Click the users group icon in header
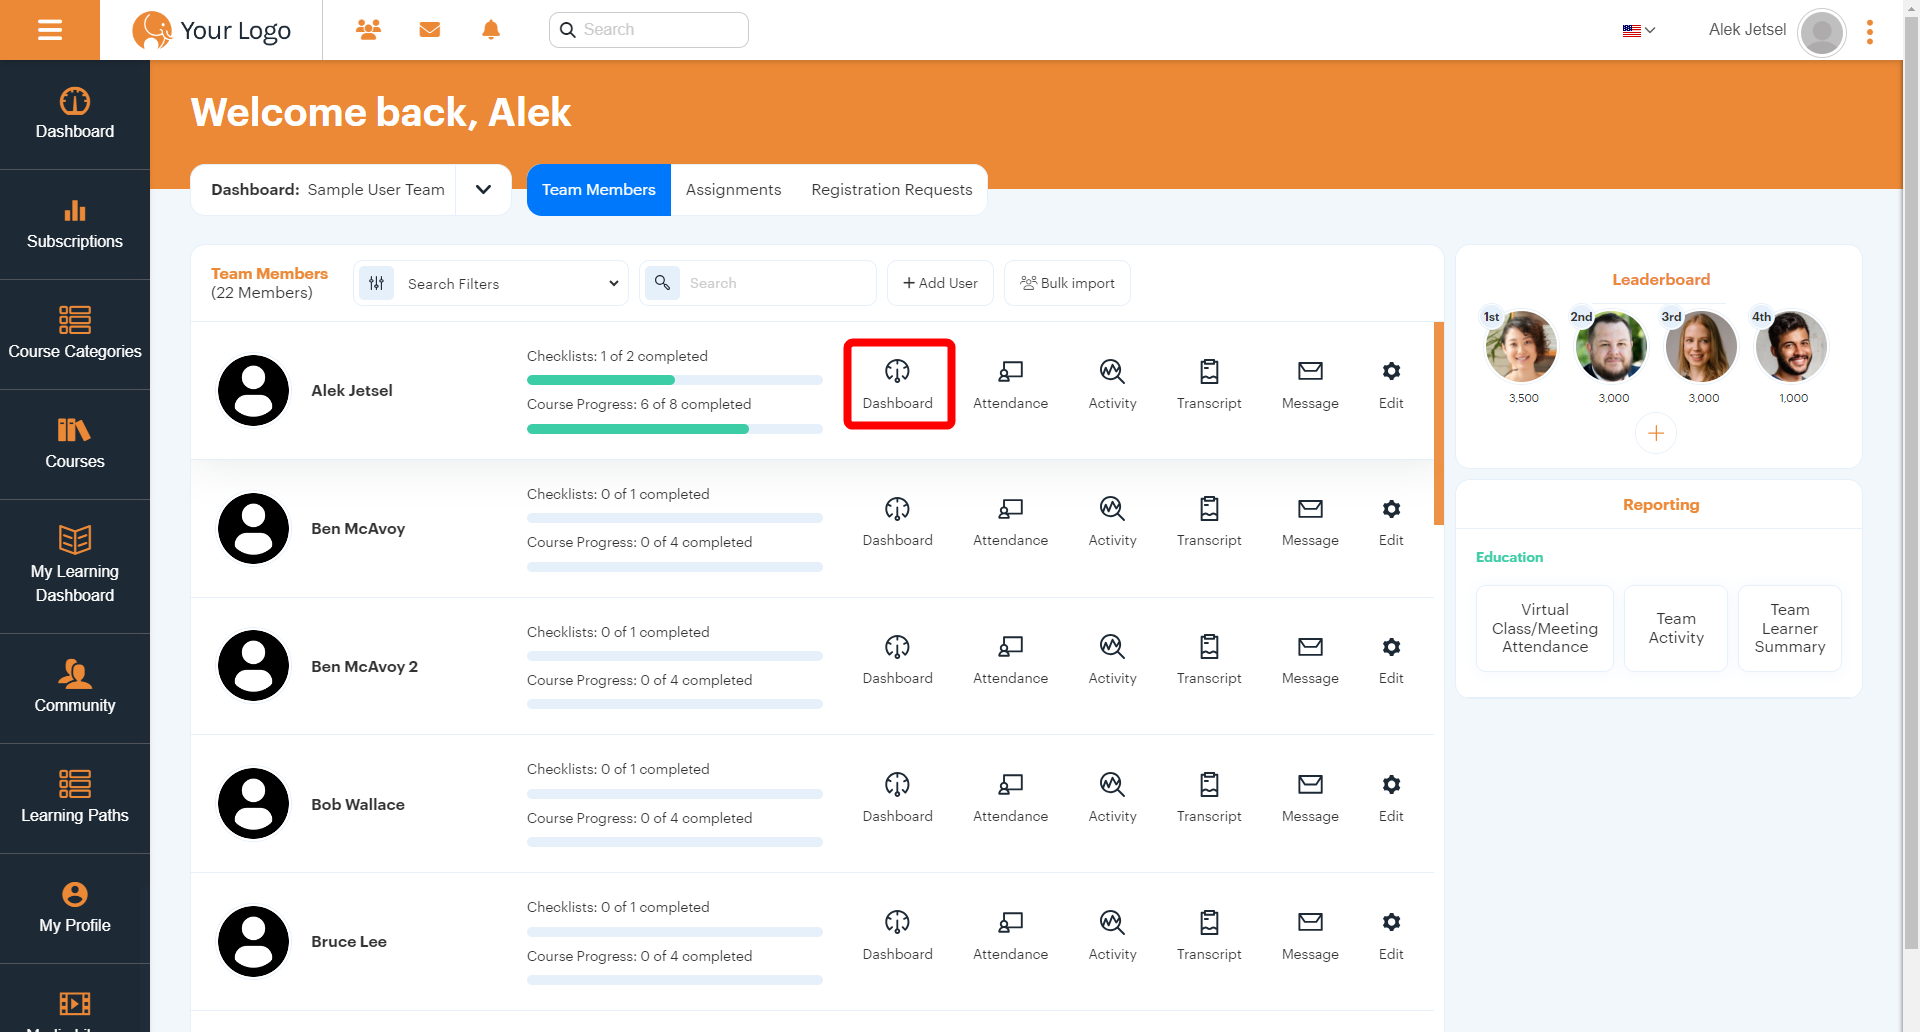The width and height of the screenshot is (1920, 1032). click(368, 30)
